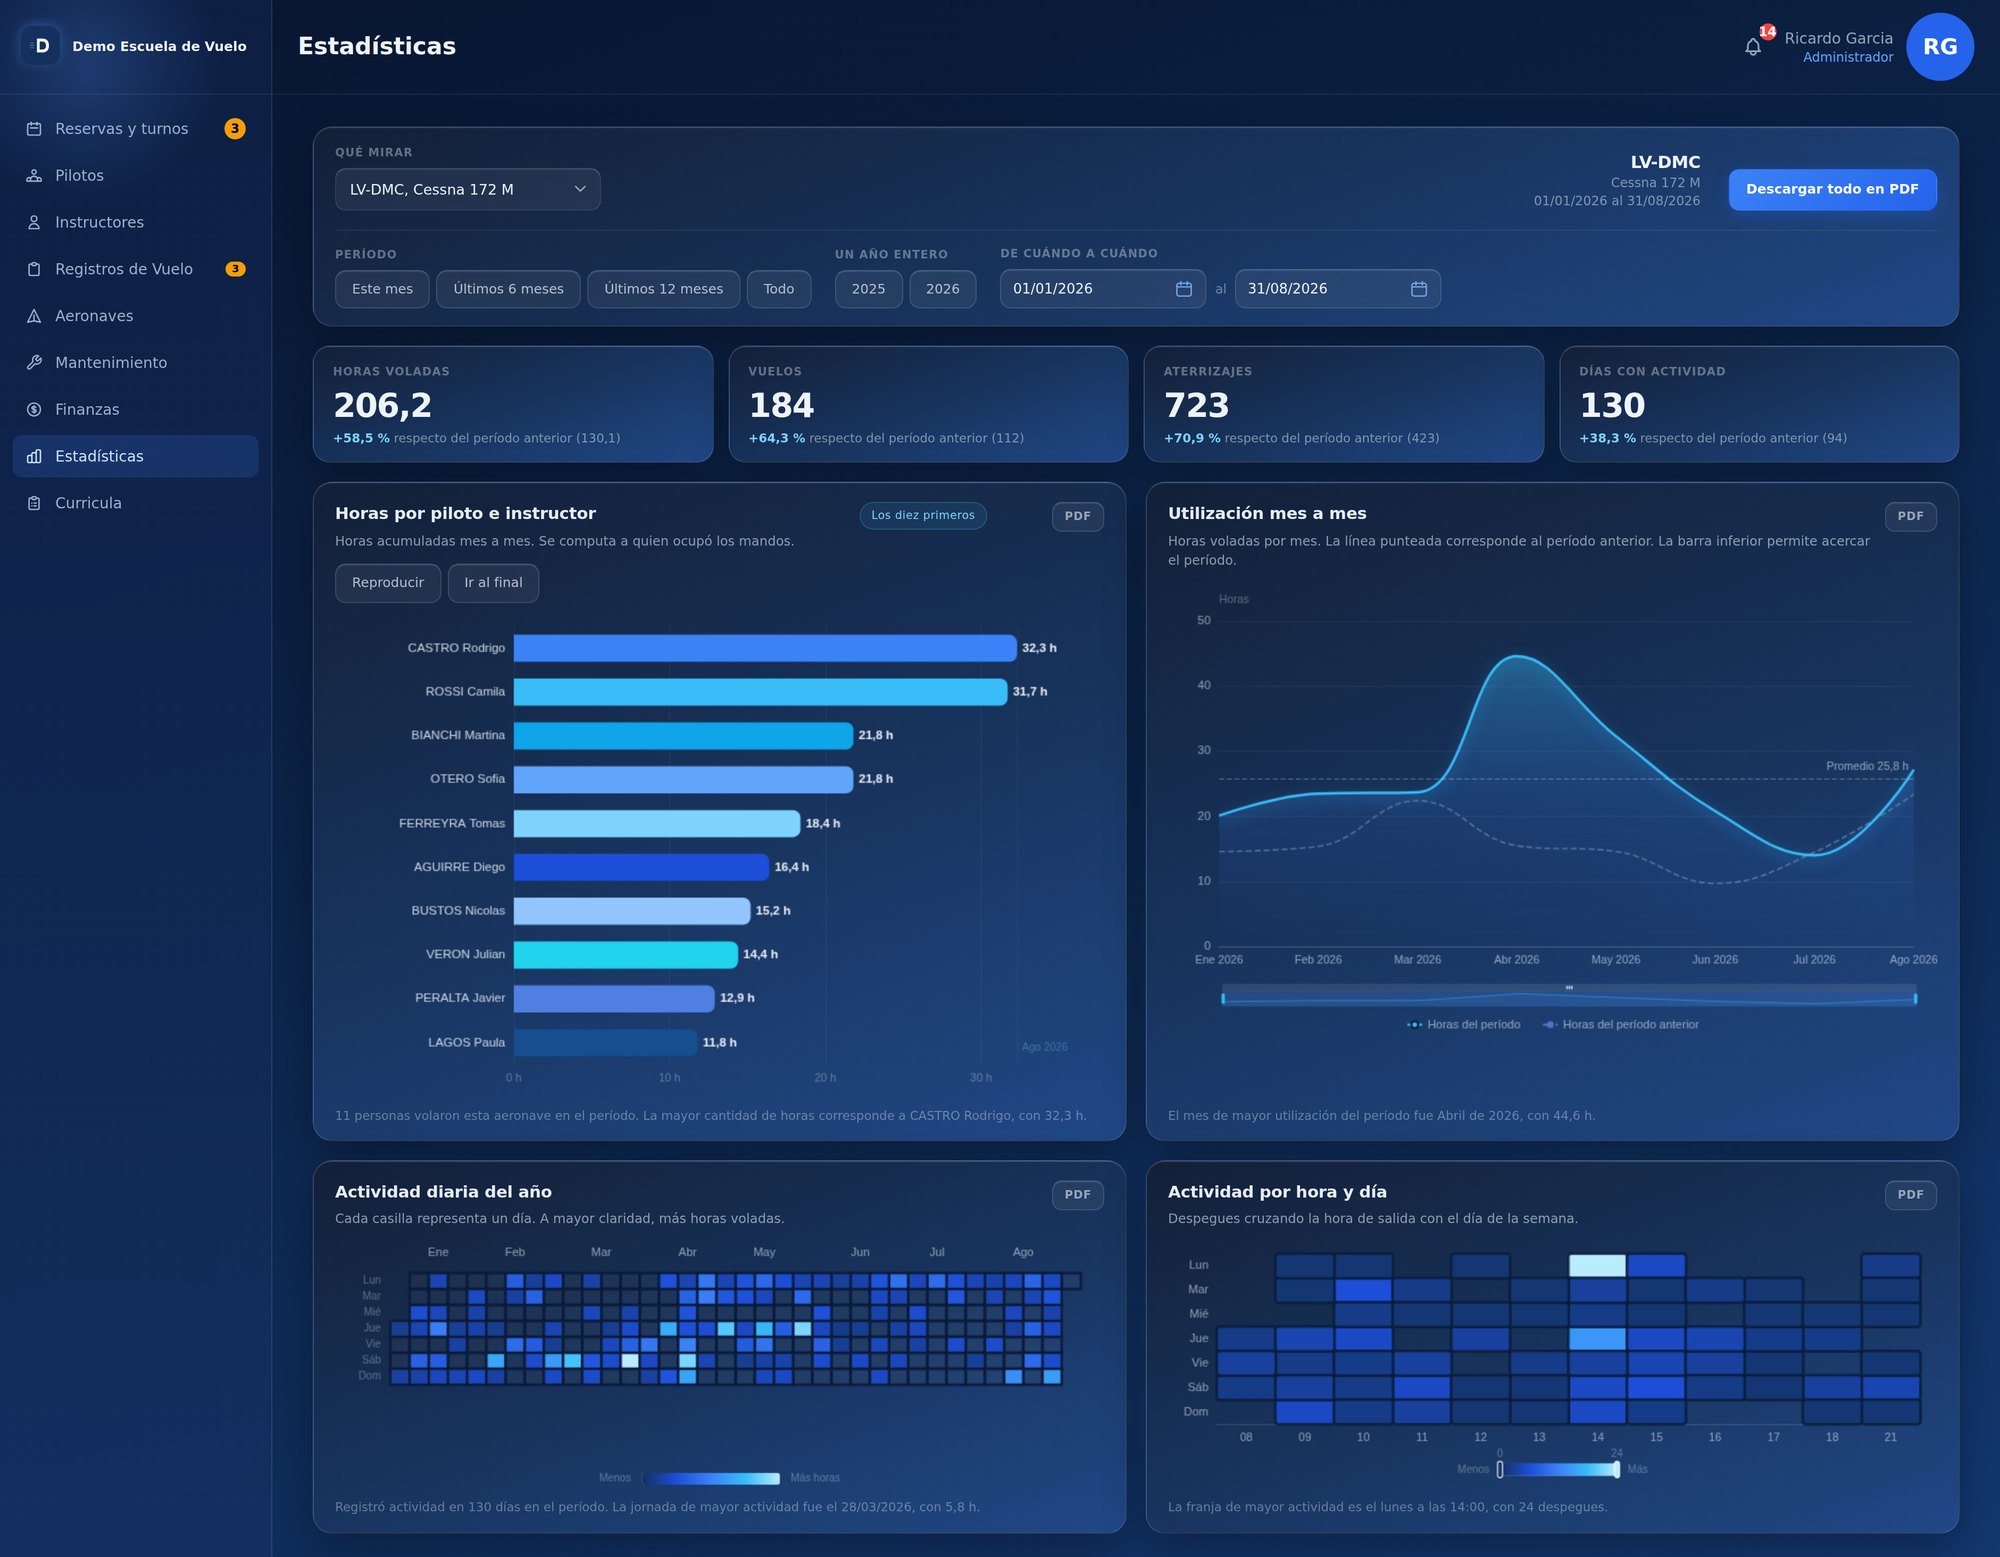2000x1557 pixels.
Task: Click the left handle of the month zoom slider
Action: point(1223,998)
